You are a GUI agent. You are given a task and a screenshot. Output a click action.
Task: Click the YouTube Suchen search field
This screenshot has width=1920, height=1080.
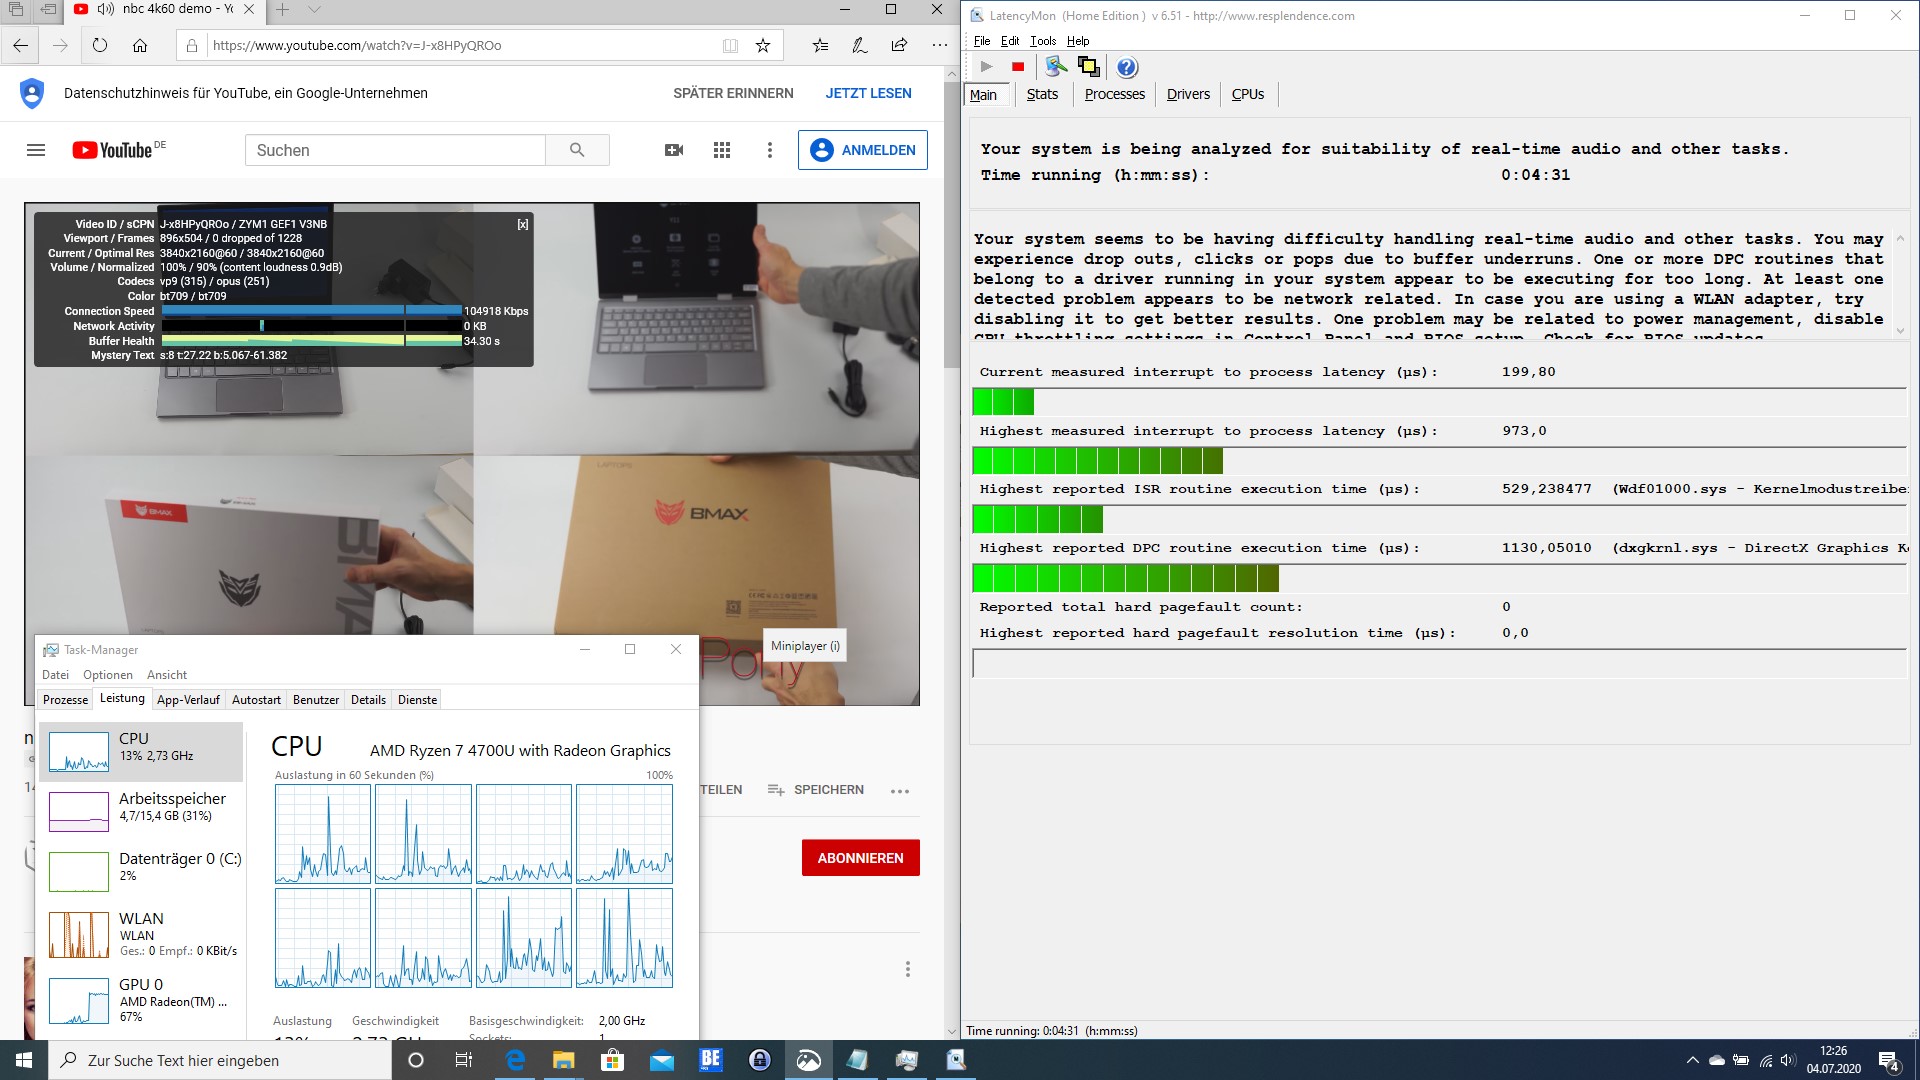[395, 150]
